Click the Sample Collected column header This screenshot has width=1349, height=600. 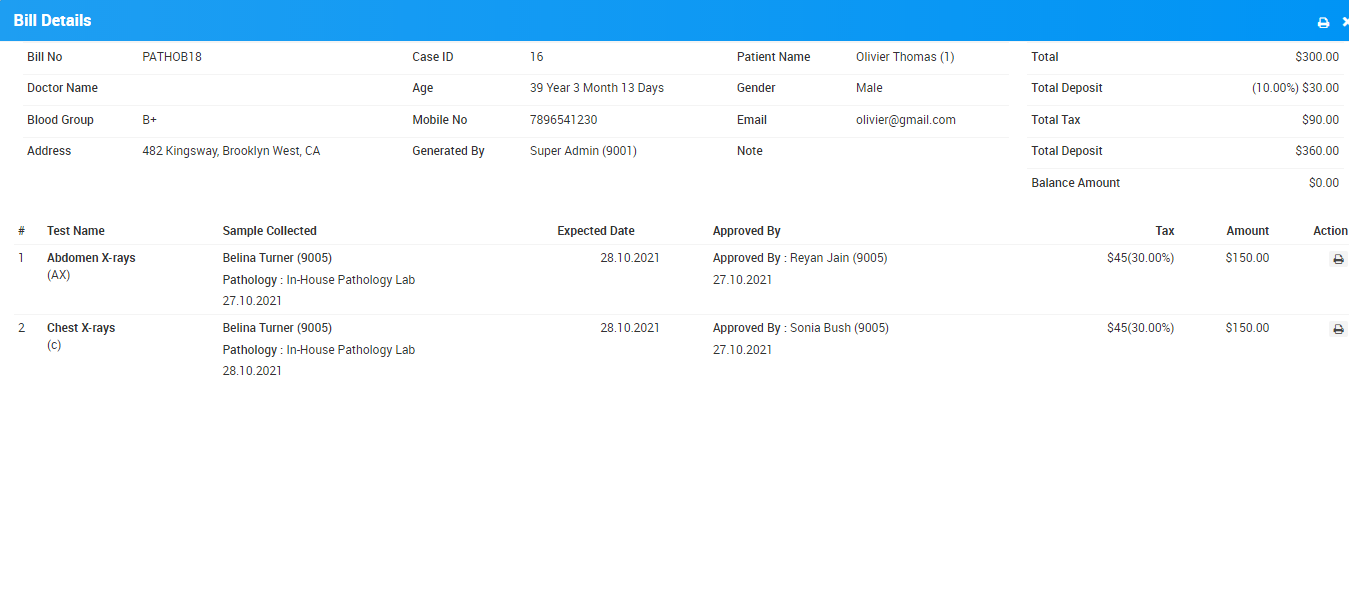pos(269,231)
